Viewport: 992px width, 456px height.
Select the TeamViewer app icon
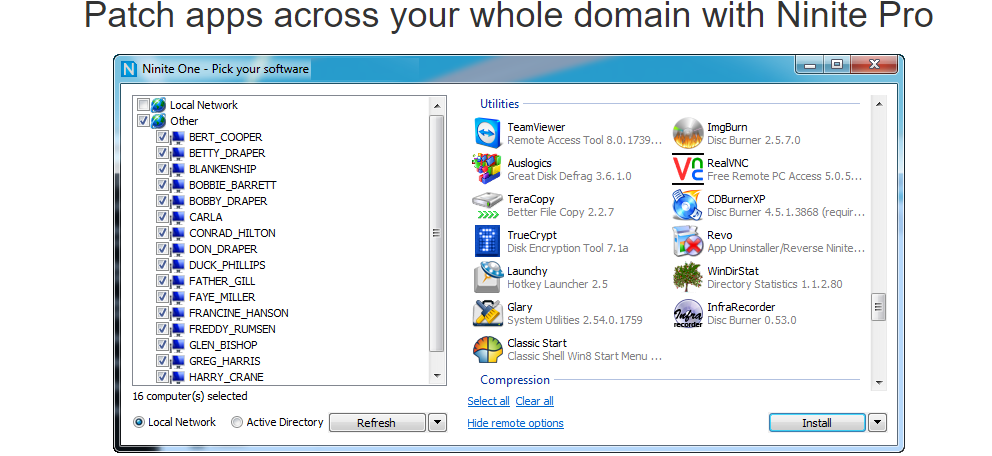pos(487,133)
